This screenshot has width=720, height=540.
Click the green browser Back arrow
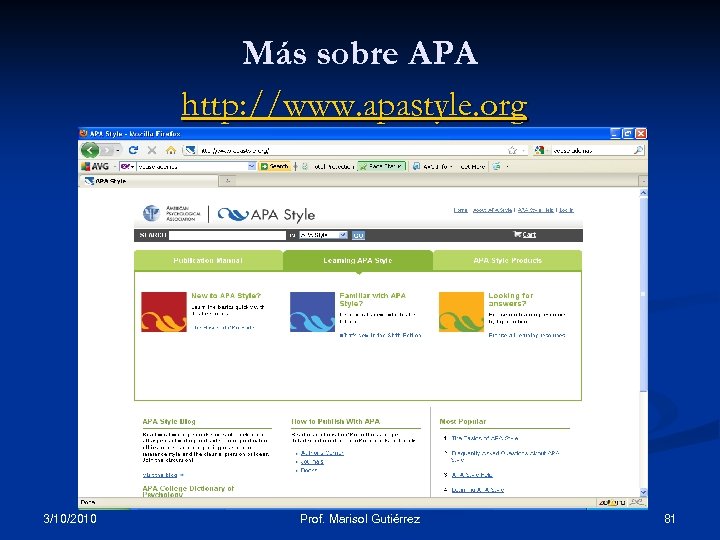(90, 150)
